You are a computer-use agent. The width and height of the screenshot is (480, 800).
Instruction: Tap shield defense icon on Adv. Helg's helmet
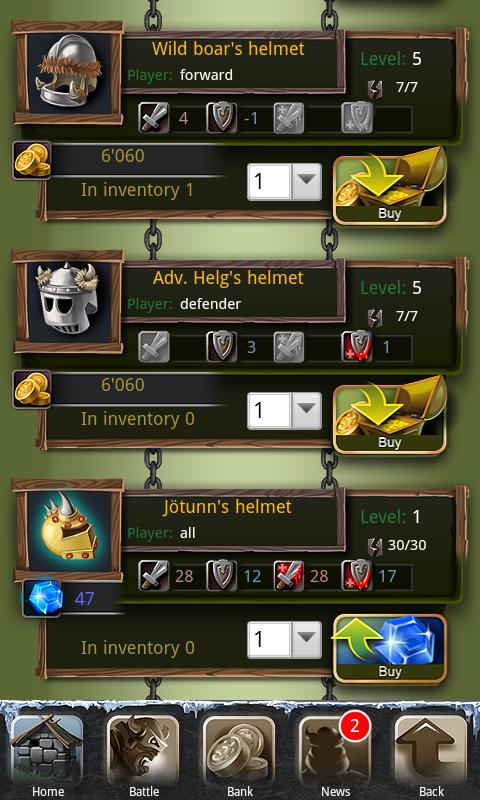click(222, 347)
